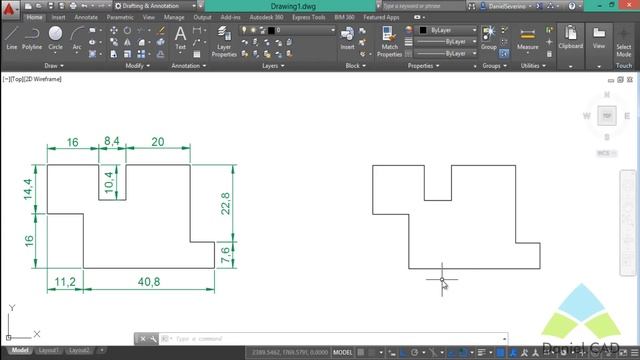The image size is (640, 360).
Task: Click the Plot print icon in quick access
Action: pos(73,6)
